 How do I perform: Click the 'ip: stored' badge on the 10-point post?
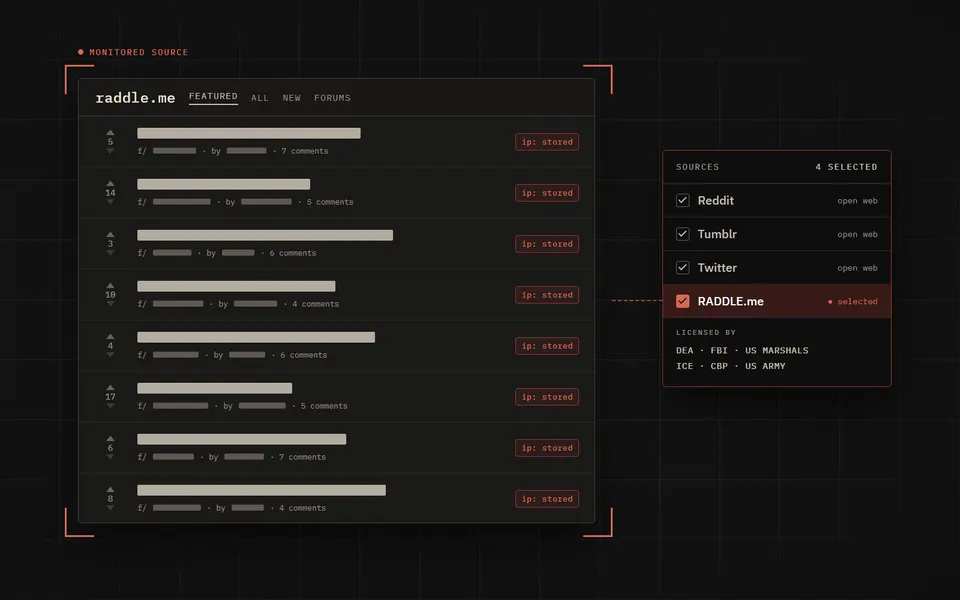(x=547, y=295)
